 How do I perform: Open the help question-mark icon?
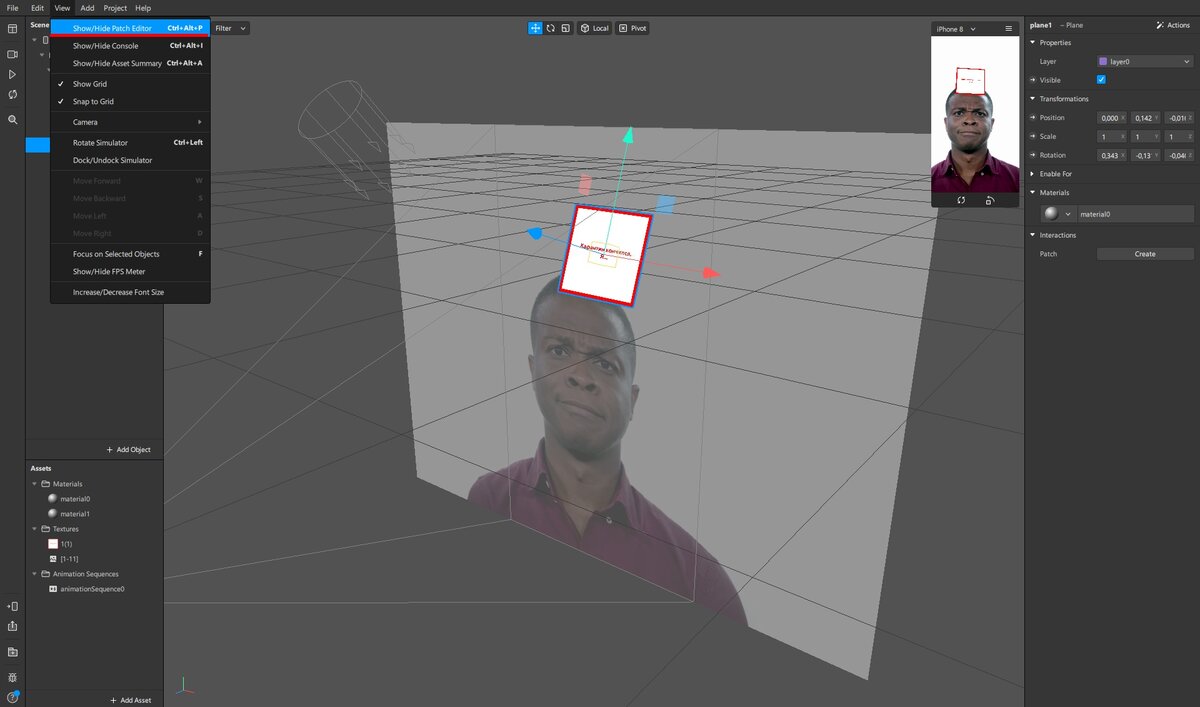[12, 697]
